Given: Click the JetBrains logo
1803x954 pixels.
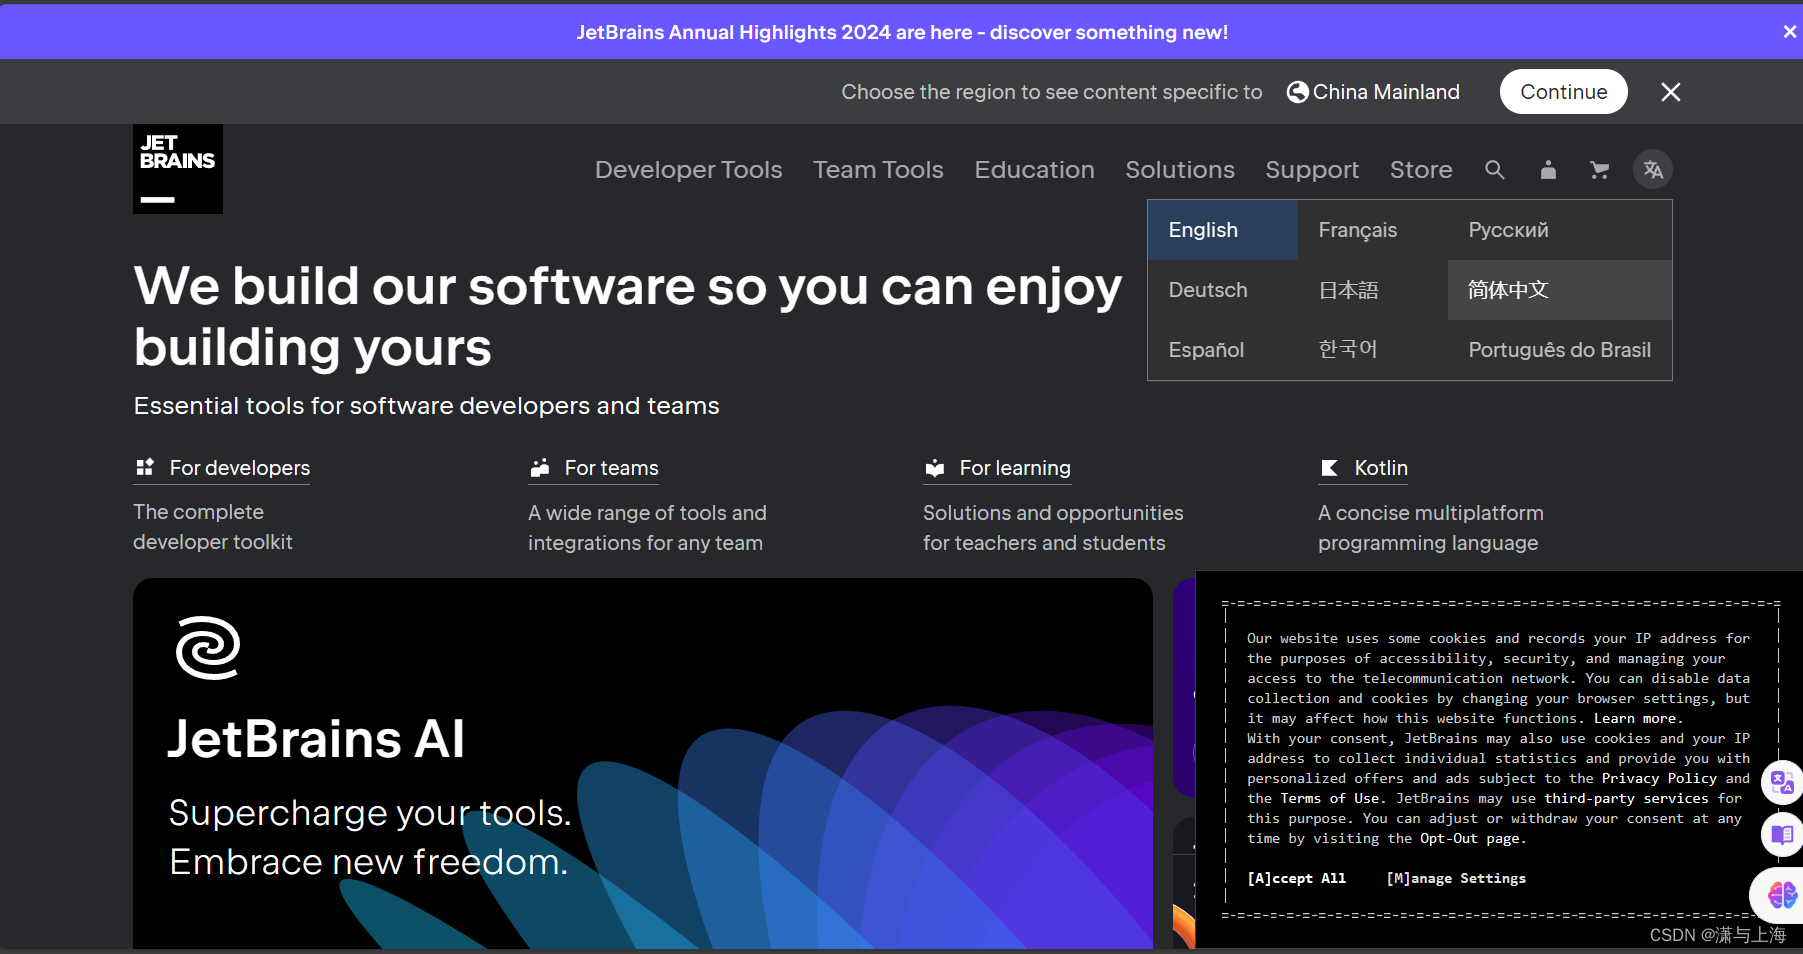Looking at the screenshot, I should 178,169.
